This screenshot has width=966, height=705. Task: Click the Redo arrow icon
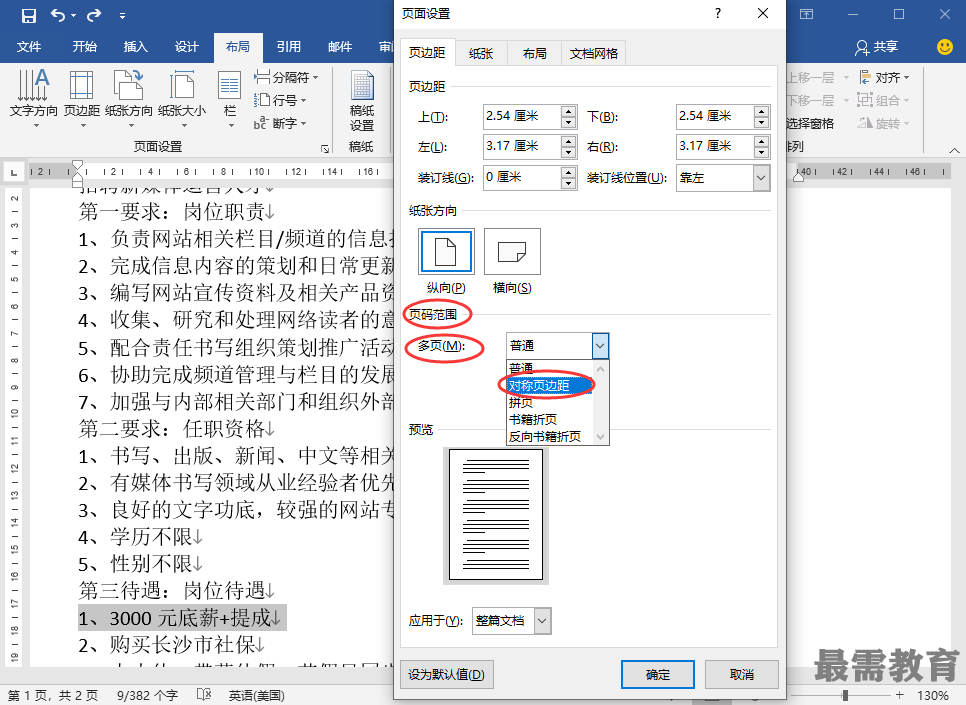click(x=94, y=15)
